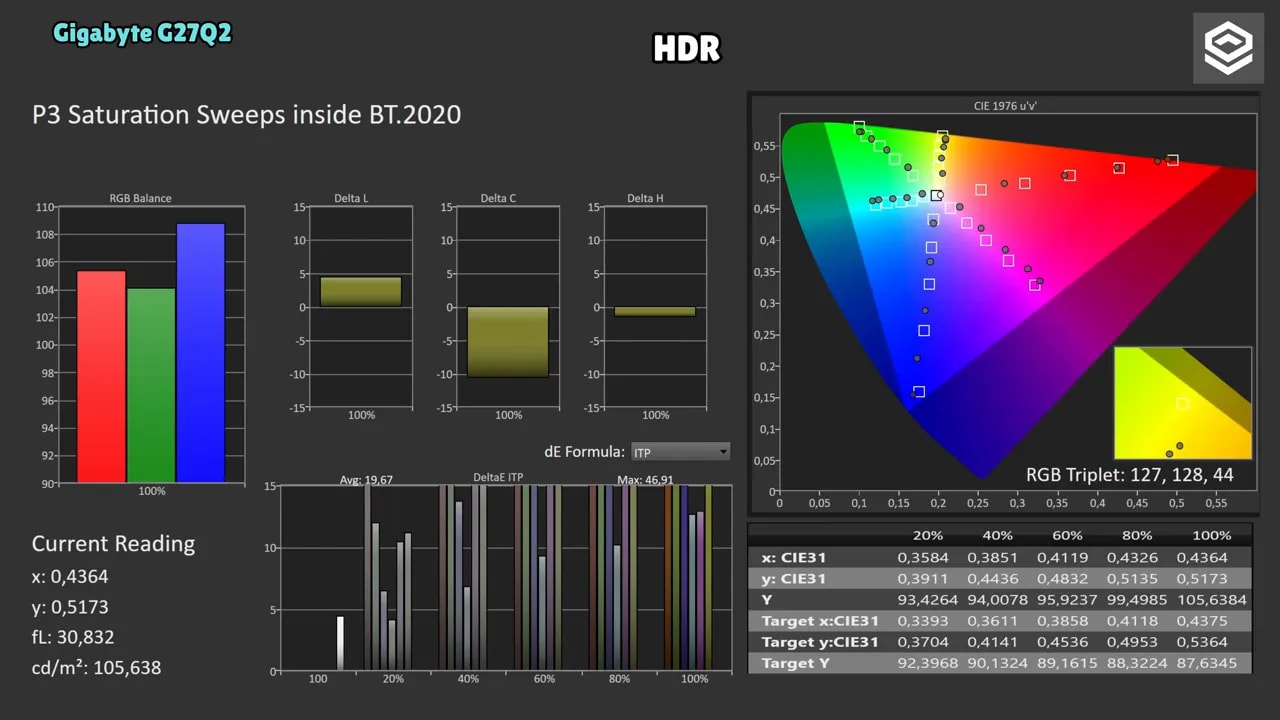Click the 20% column header in data table
The image size is (1280, 720).
point(928,535)
